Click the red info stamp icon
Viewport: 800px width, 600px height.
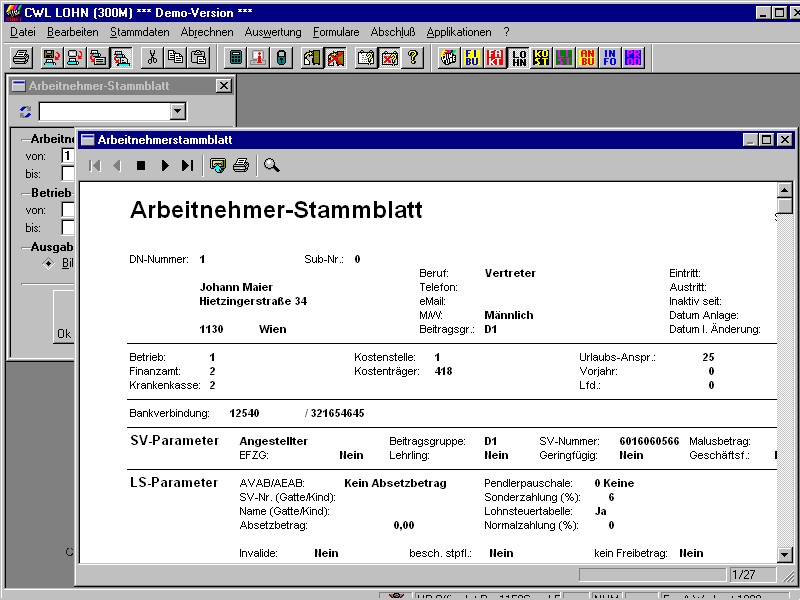[258, 57]
